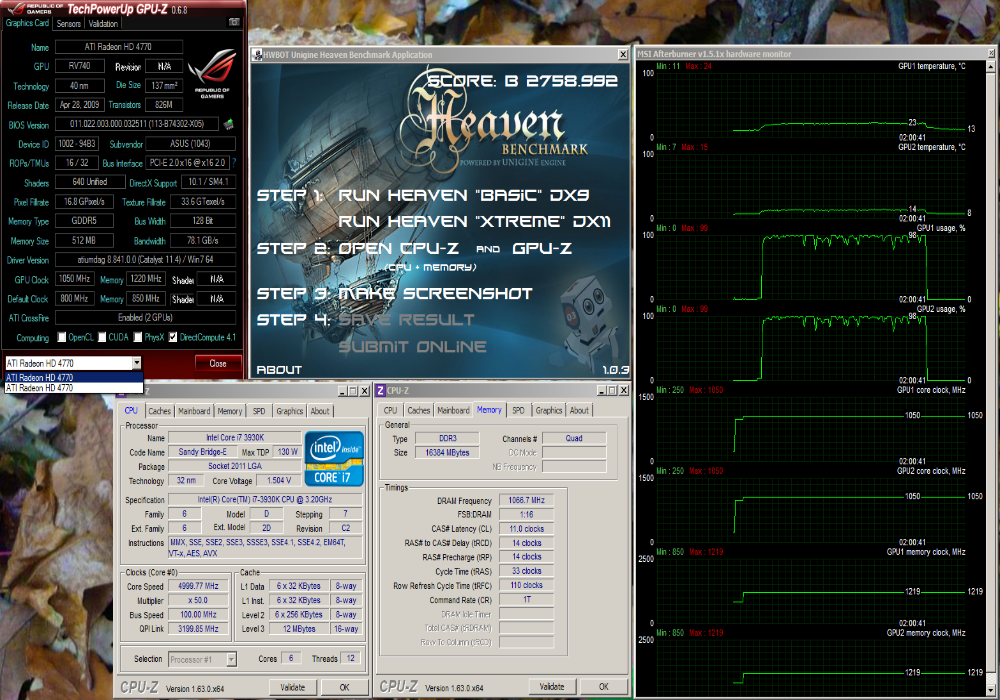This screenshot has width=1000, height=700.
Task: Click the BIOS save chip icon in GPU-Z
Action: pyautogui.click(x=228, y=124)
